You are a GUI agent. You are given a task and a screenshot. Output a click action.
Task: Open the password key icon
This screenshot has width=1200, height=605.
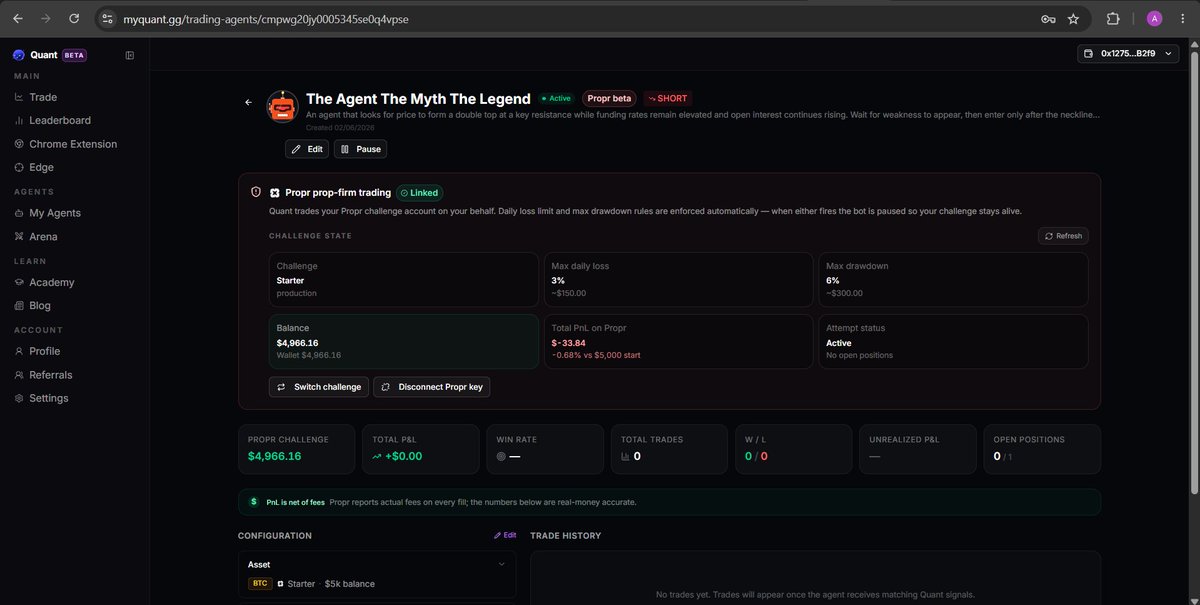pyautogui.click(x=1048, y=19)
